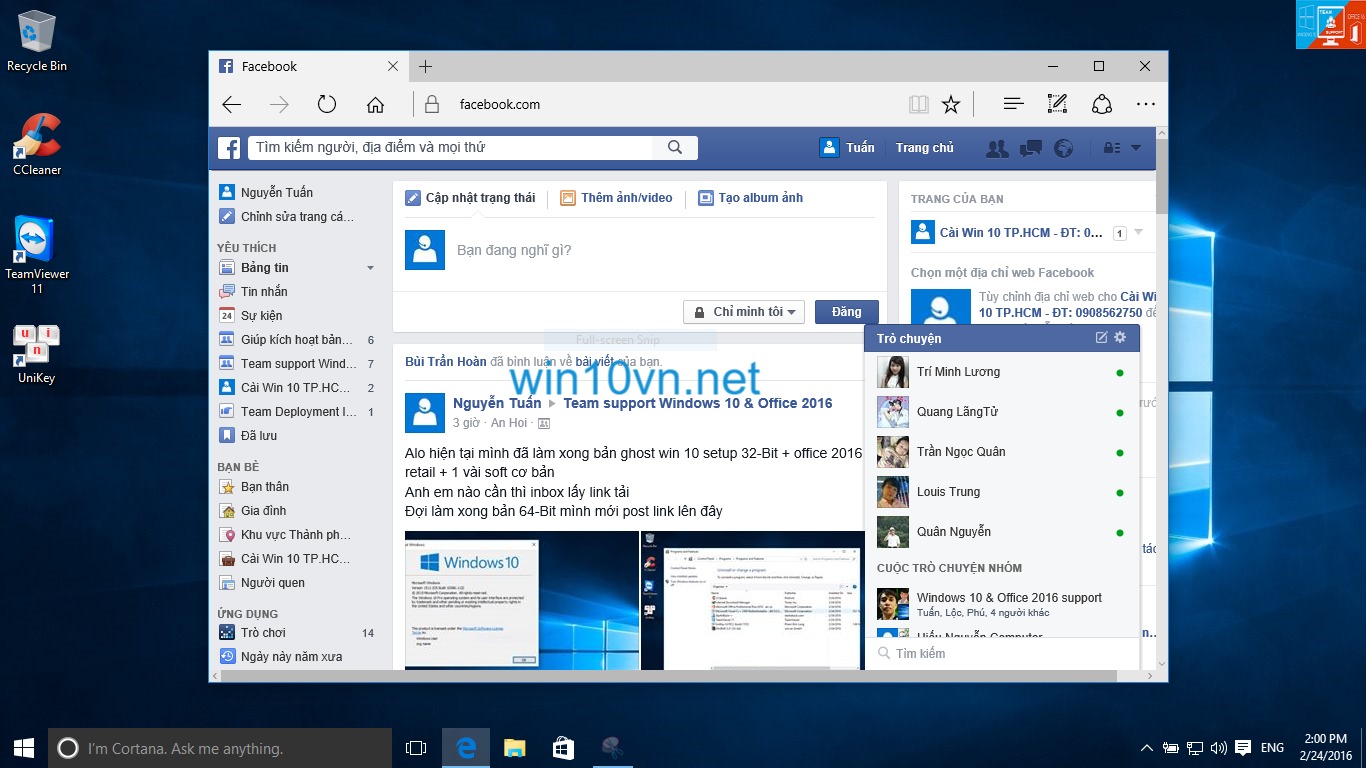Open Action Center notification icon
This screenshot has width=1366, height=768.
pyautogui.click(x=1242, y=747)
